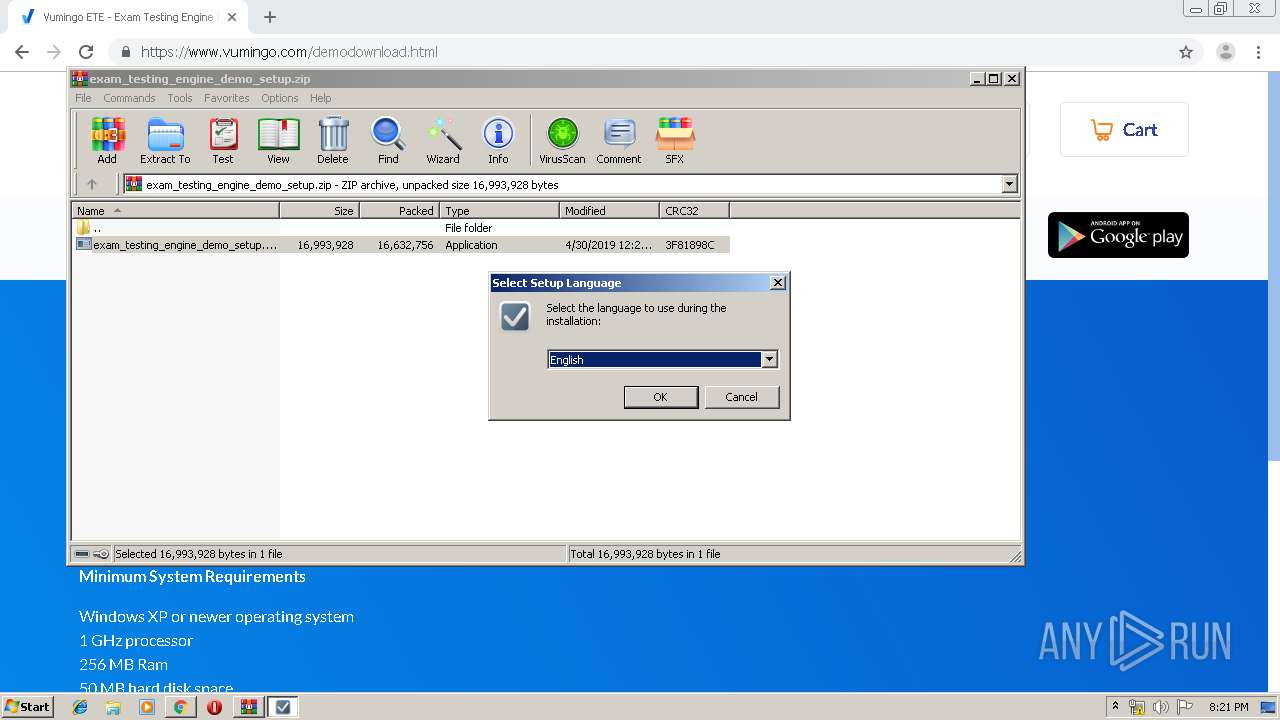This screenshot has height=720, width=1280.
Task: Sort by the Modified column header
Action: click(609, 210)
